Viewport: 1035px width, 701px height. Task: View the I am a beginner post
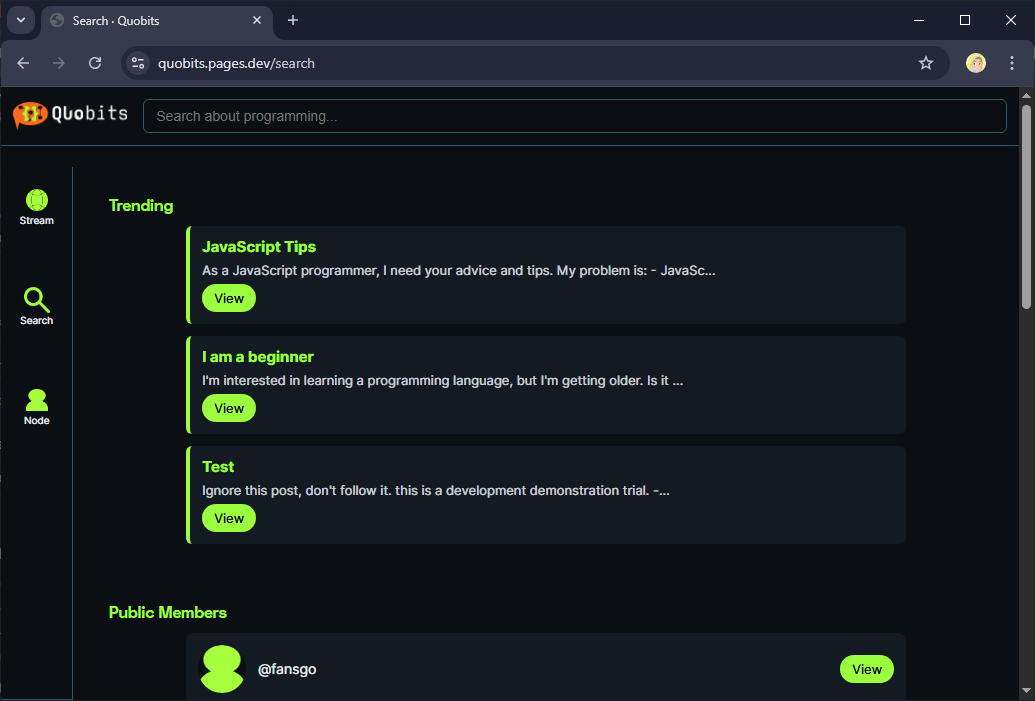click(x=229, y=408)
